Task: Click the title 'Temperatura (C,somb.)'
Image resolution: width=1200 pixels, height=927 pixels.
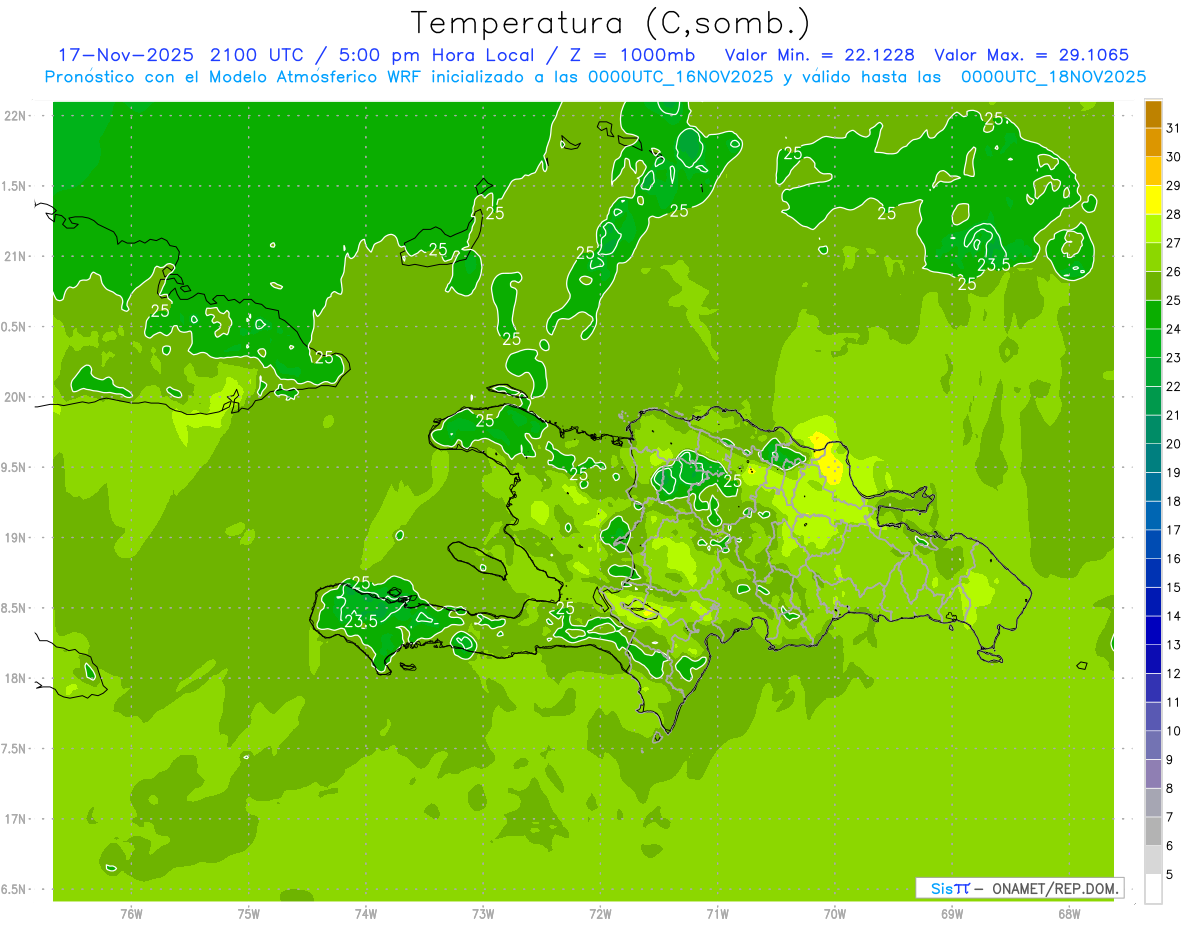Action: pos(611,24)
